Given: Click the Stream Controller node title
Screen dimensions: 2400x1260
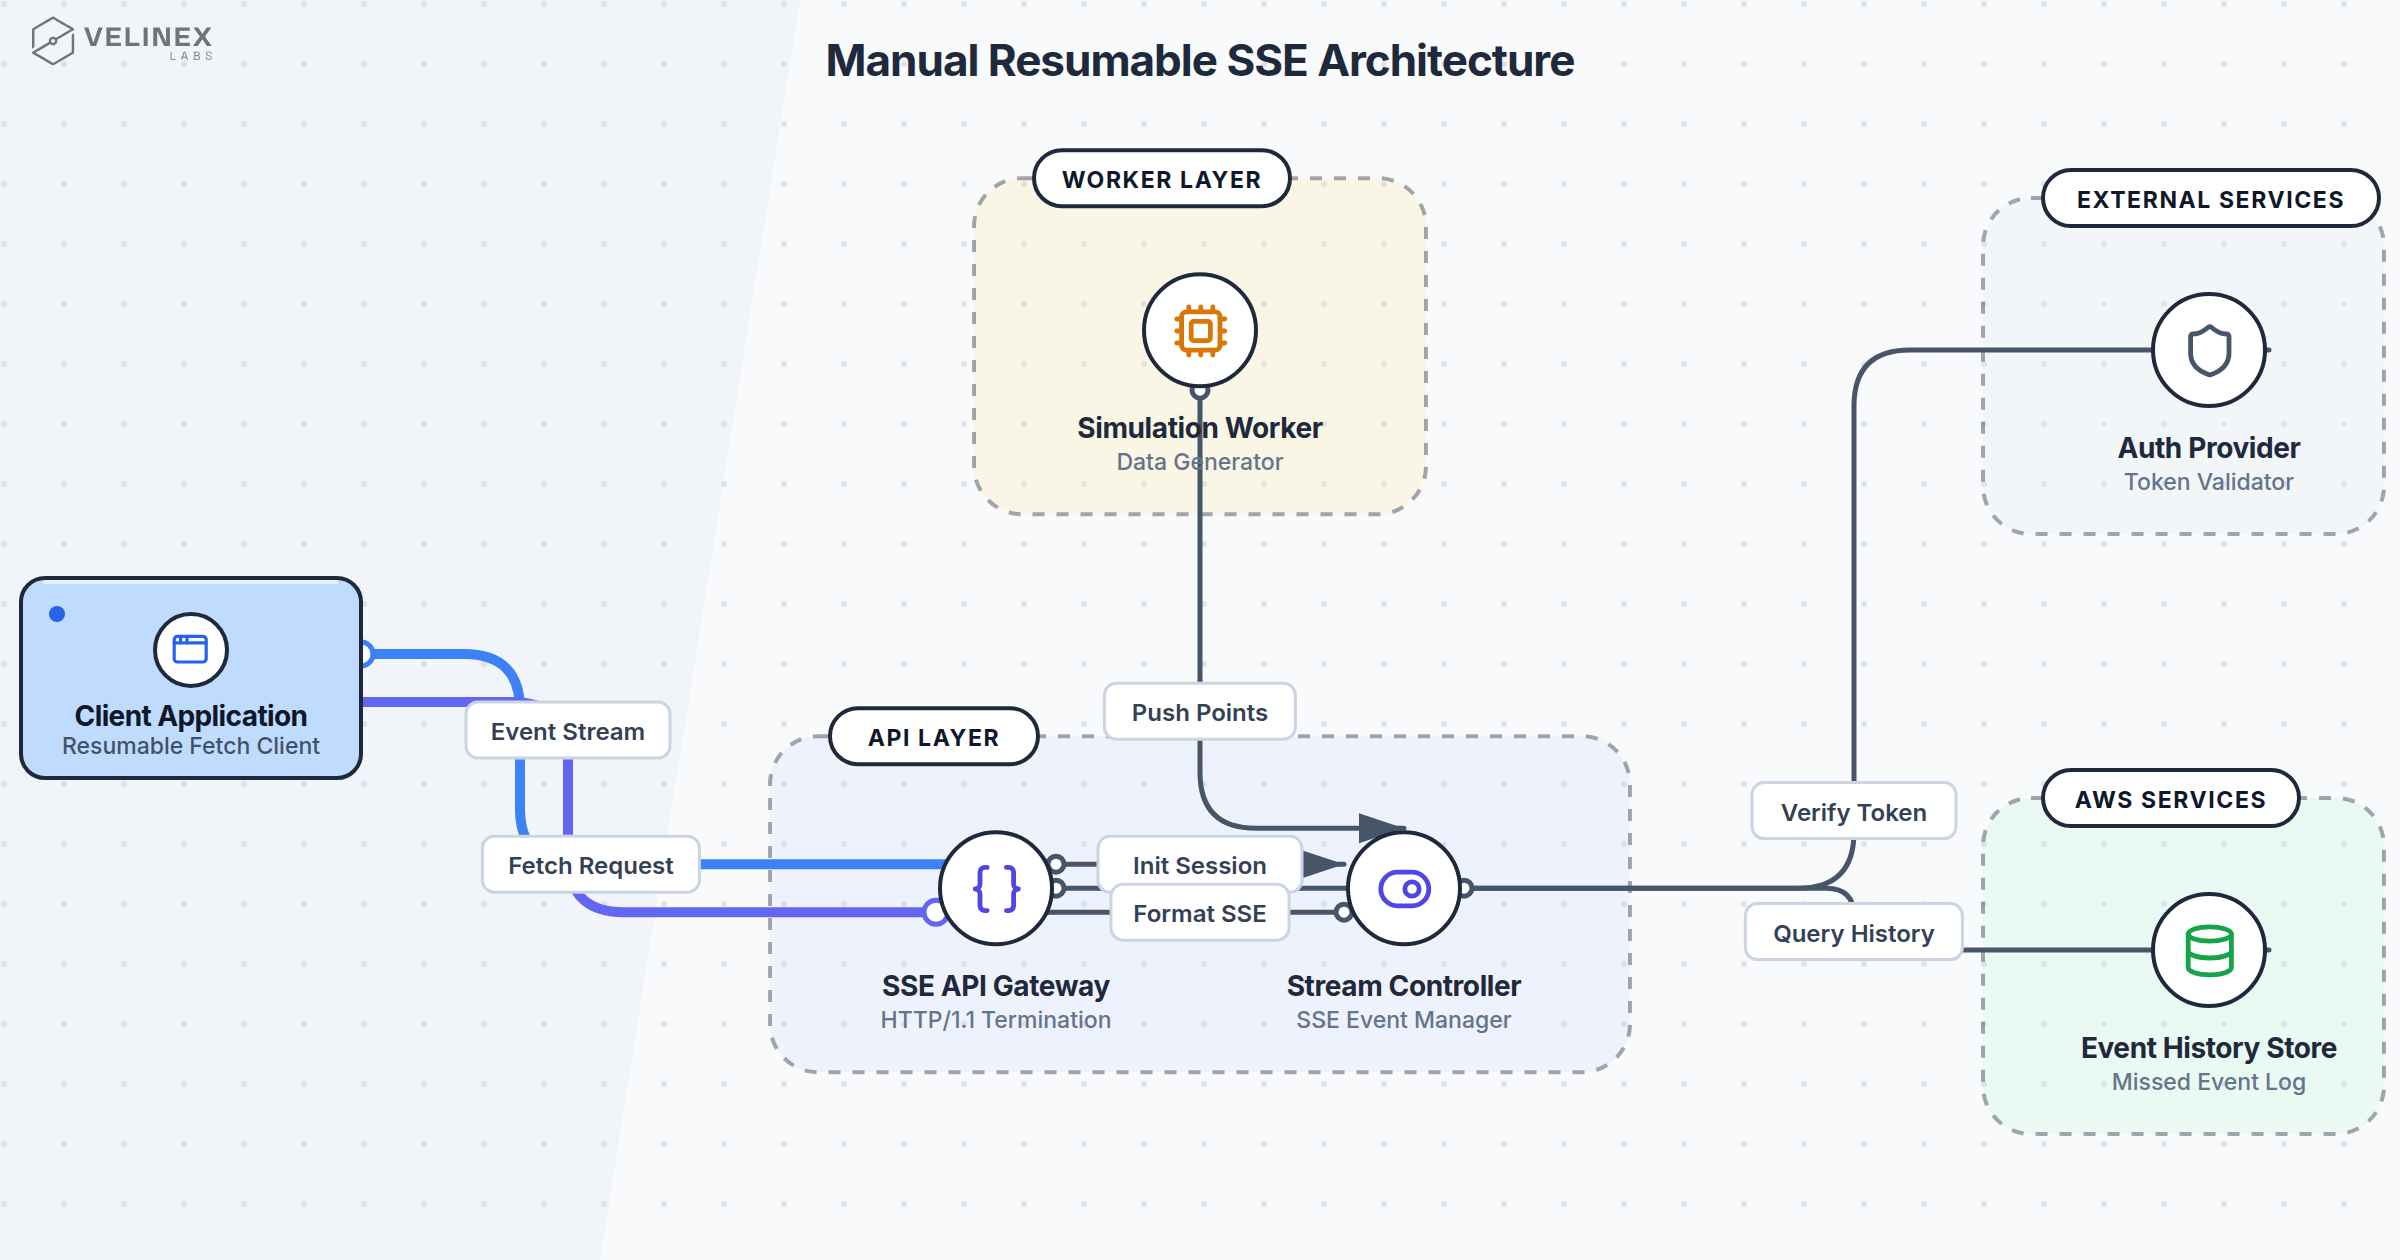Looking at the screenshot, I should [1403, 986].
